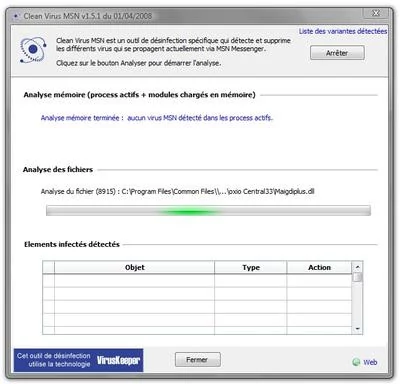The height and width of the screenshot is (384, 400).
Task: Sort by the Type column header
Action: (x=251, y=267)
